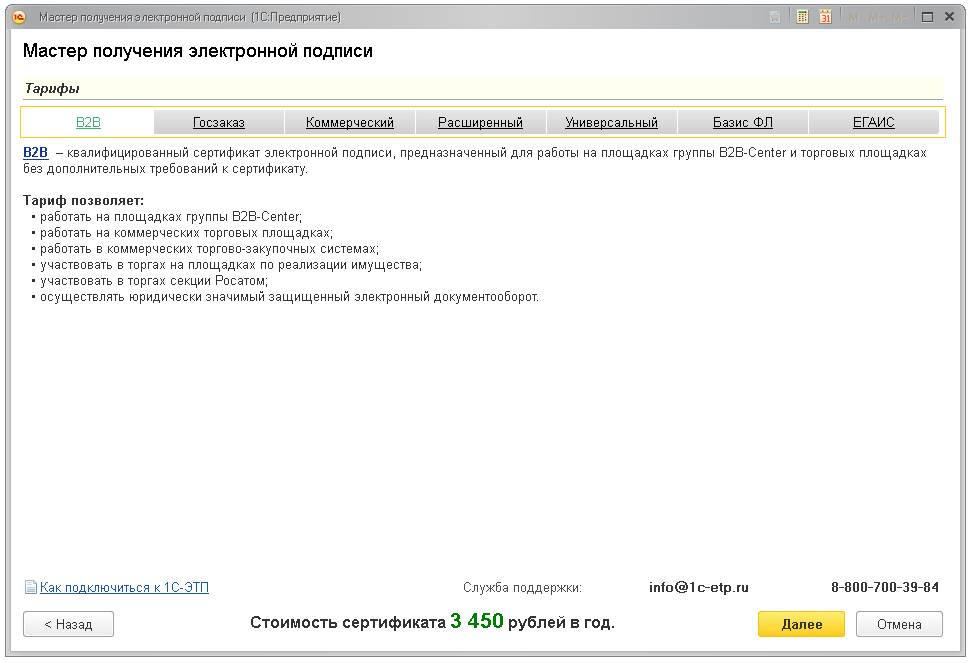Click the greyed M, M+, M- memory buttons
972x663 pixels.
pyautogui.click(x=877, y=17)
